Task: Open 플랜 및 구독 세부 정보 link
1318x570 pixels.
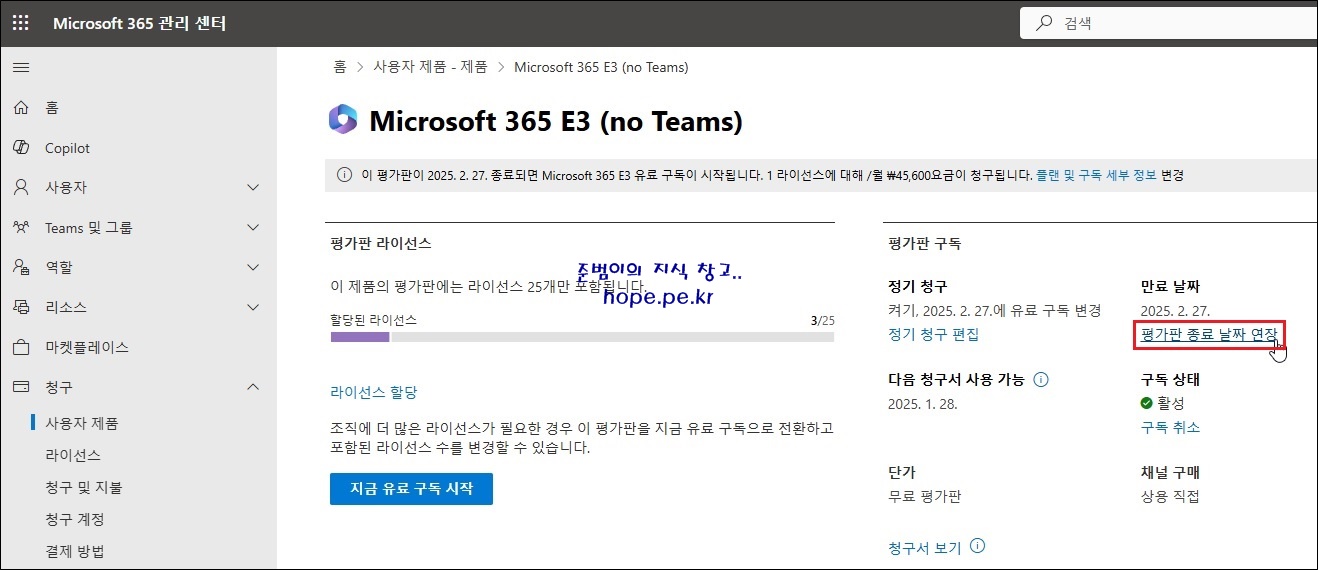Action: pos(1096,175)
